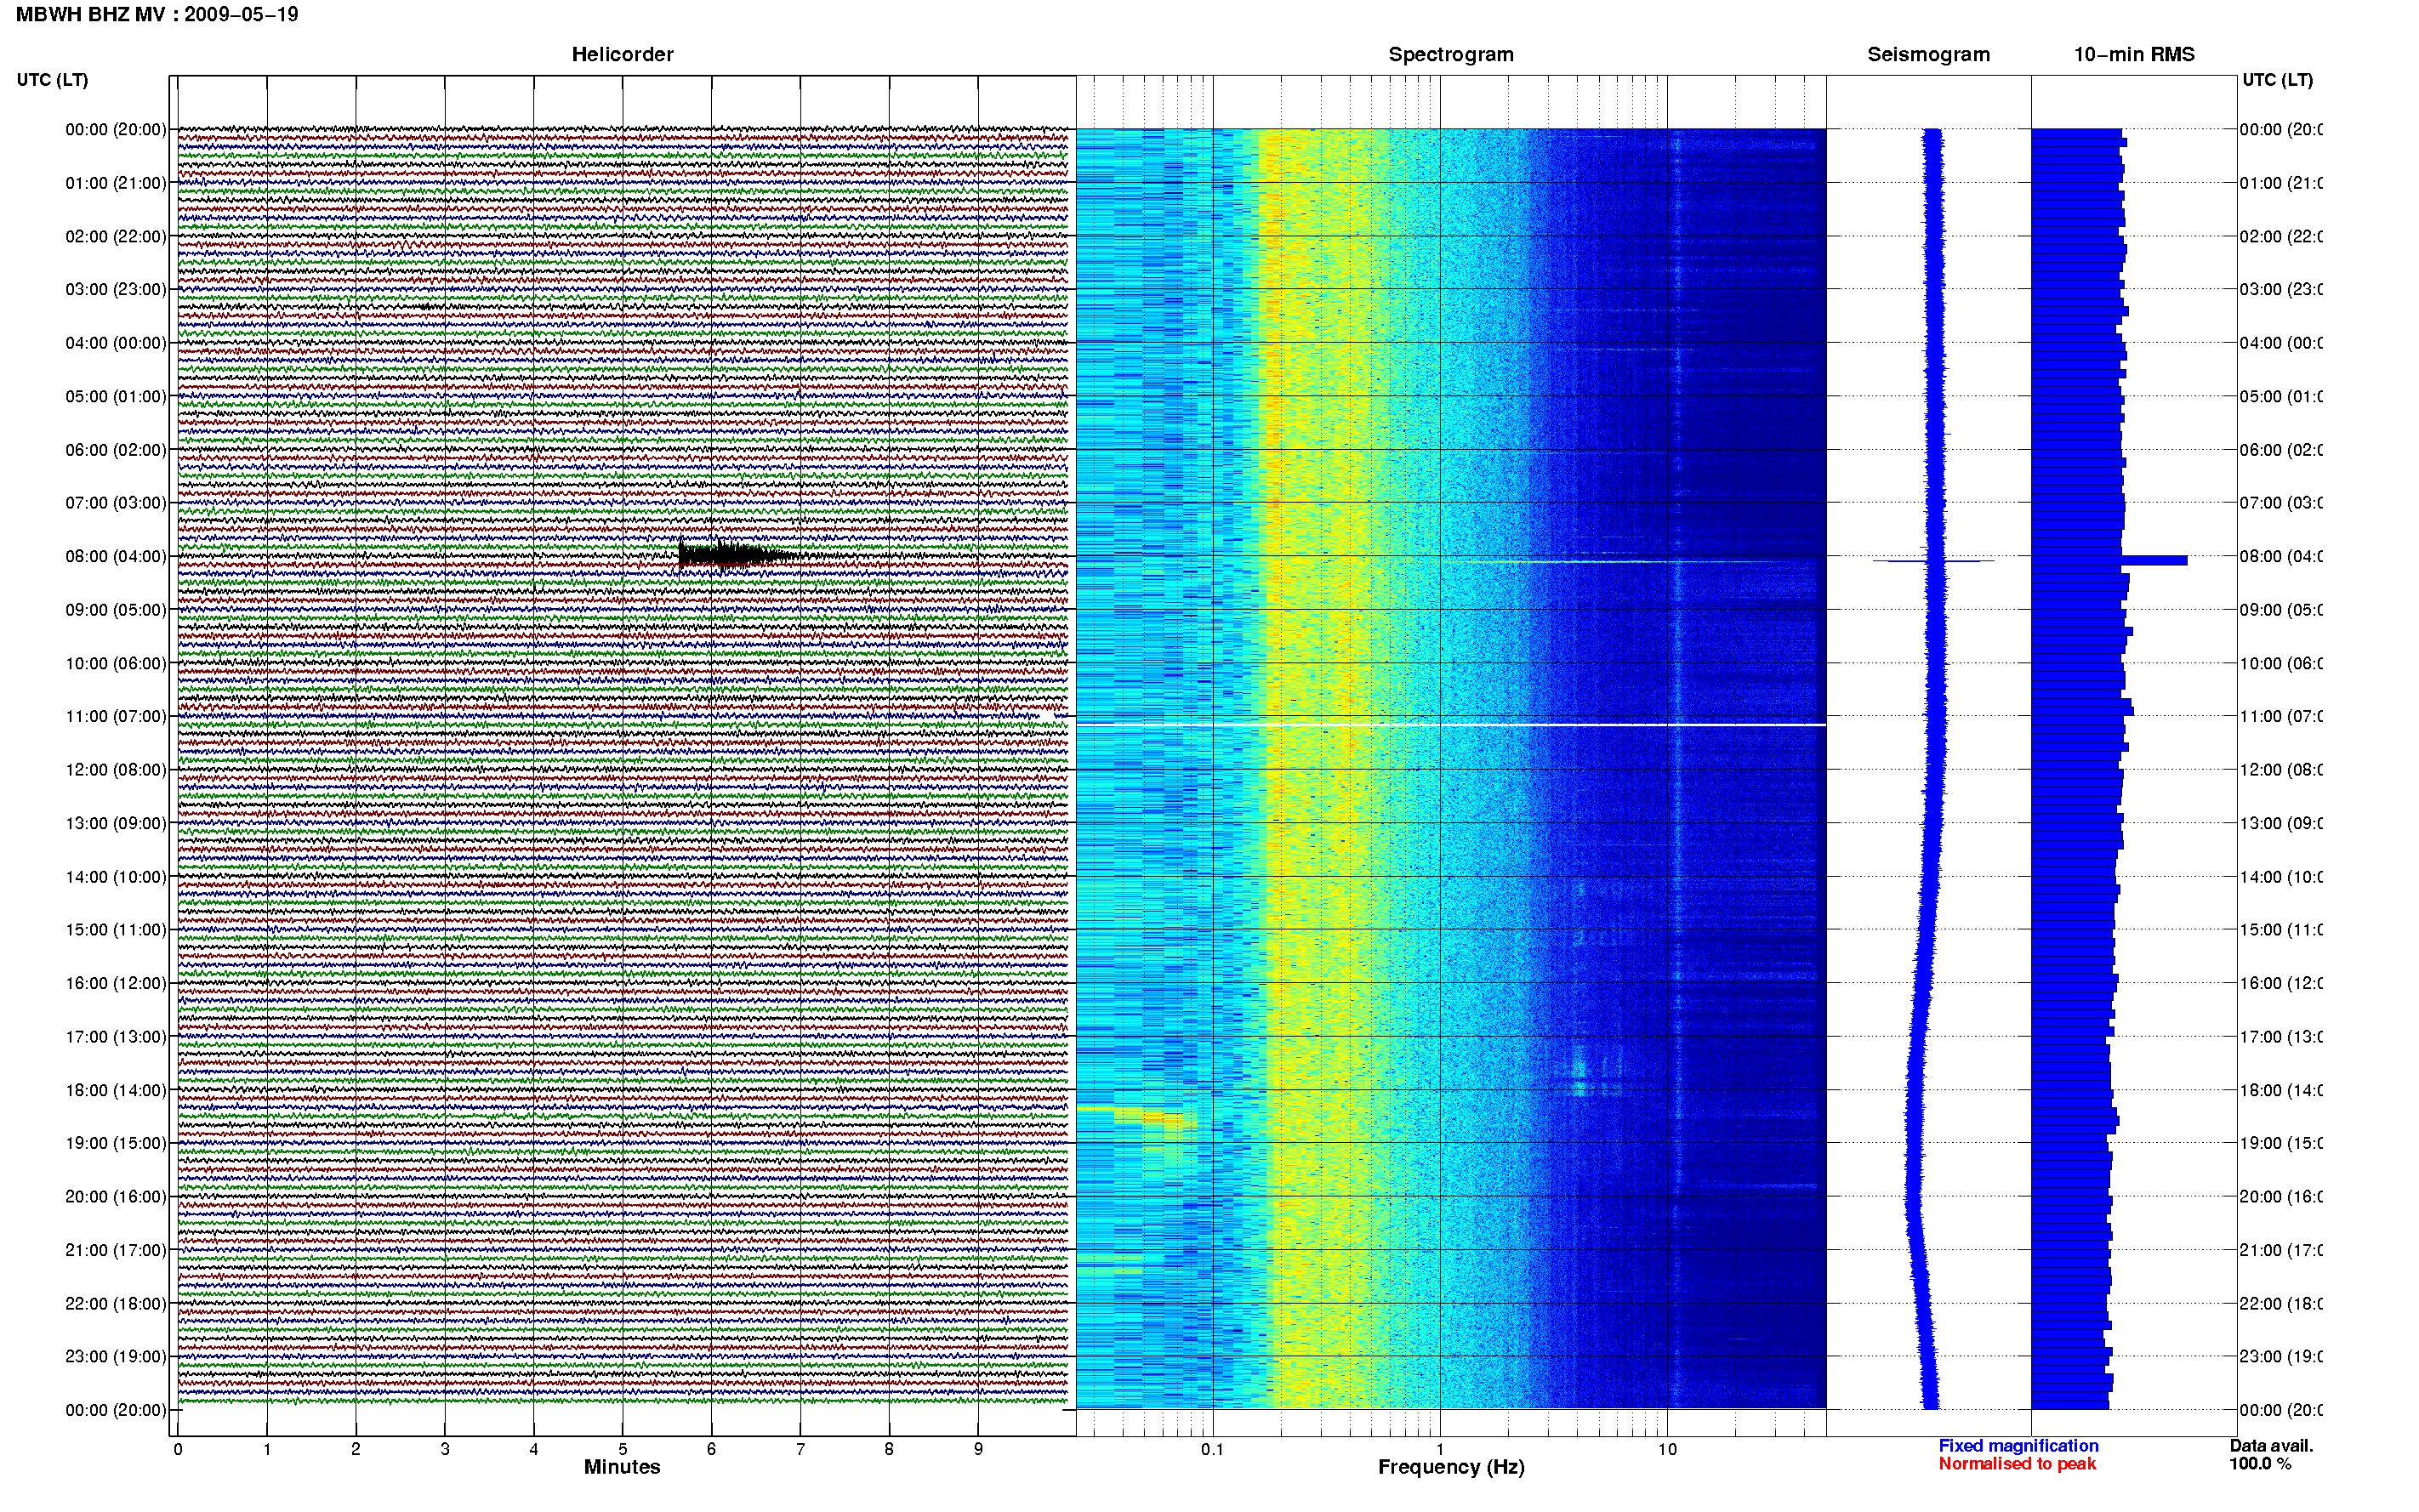2419x1512 pixels.
Task: Click the white data-gap line across the spectrogram
Action: (1451, 724)
